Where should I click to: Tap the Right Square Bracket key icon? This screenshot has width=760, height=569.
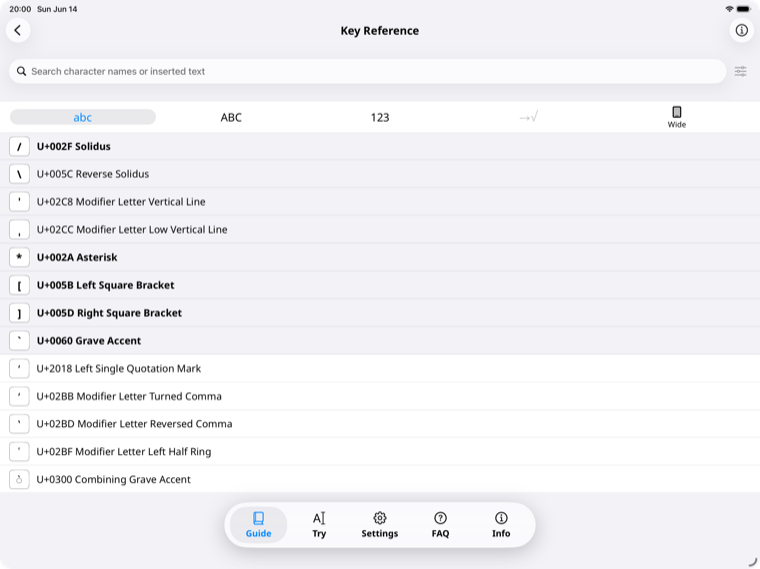(19, 313)
